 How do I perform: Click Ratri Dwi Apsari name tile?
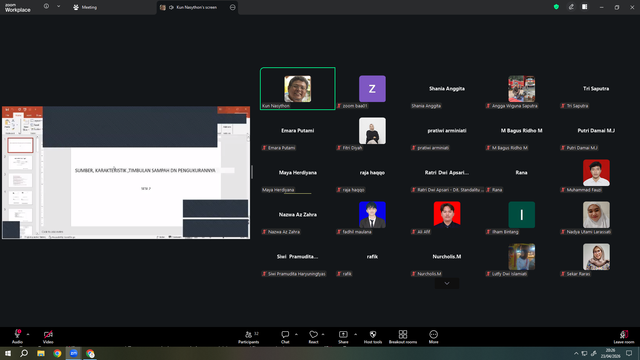(447, 173)
